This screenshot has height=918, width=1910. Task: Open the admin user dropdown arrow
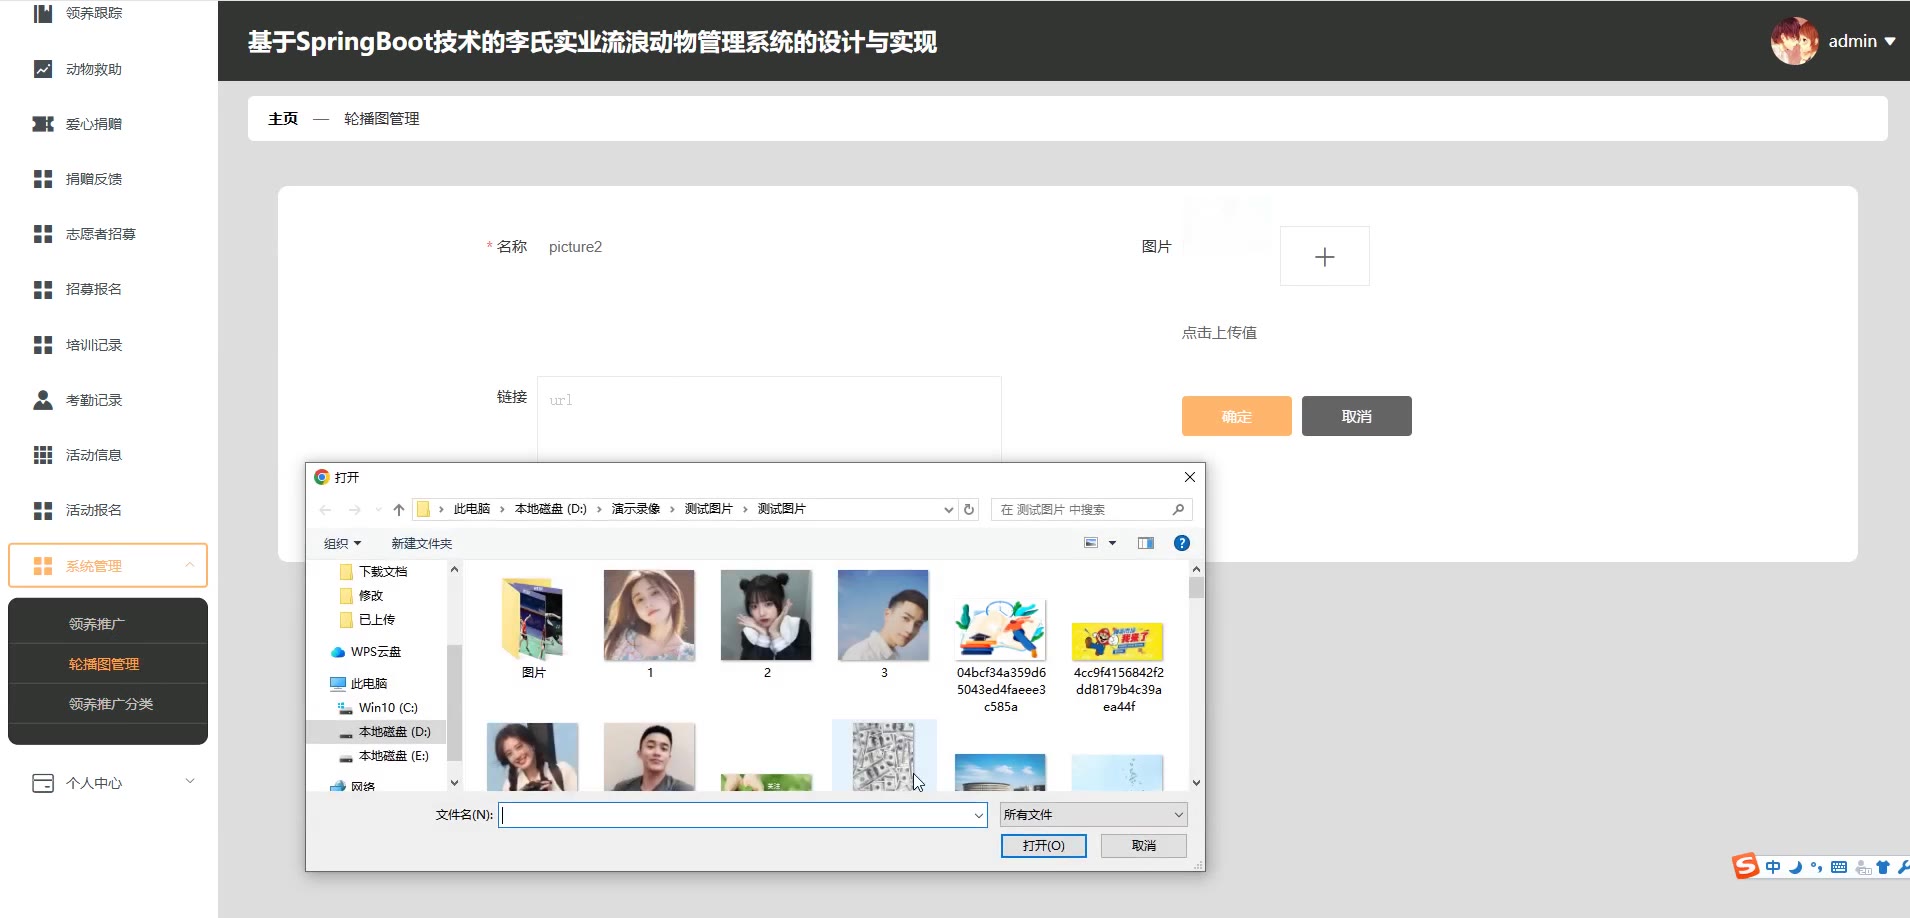tap(1890, 42)
